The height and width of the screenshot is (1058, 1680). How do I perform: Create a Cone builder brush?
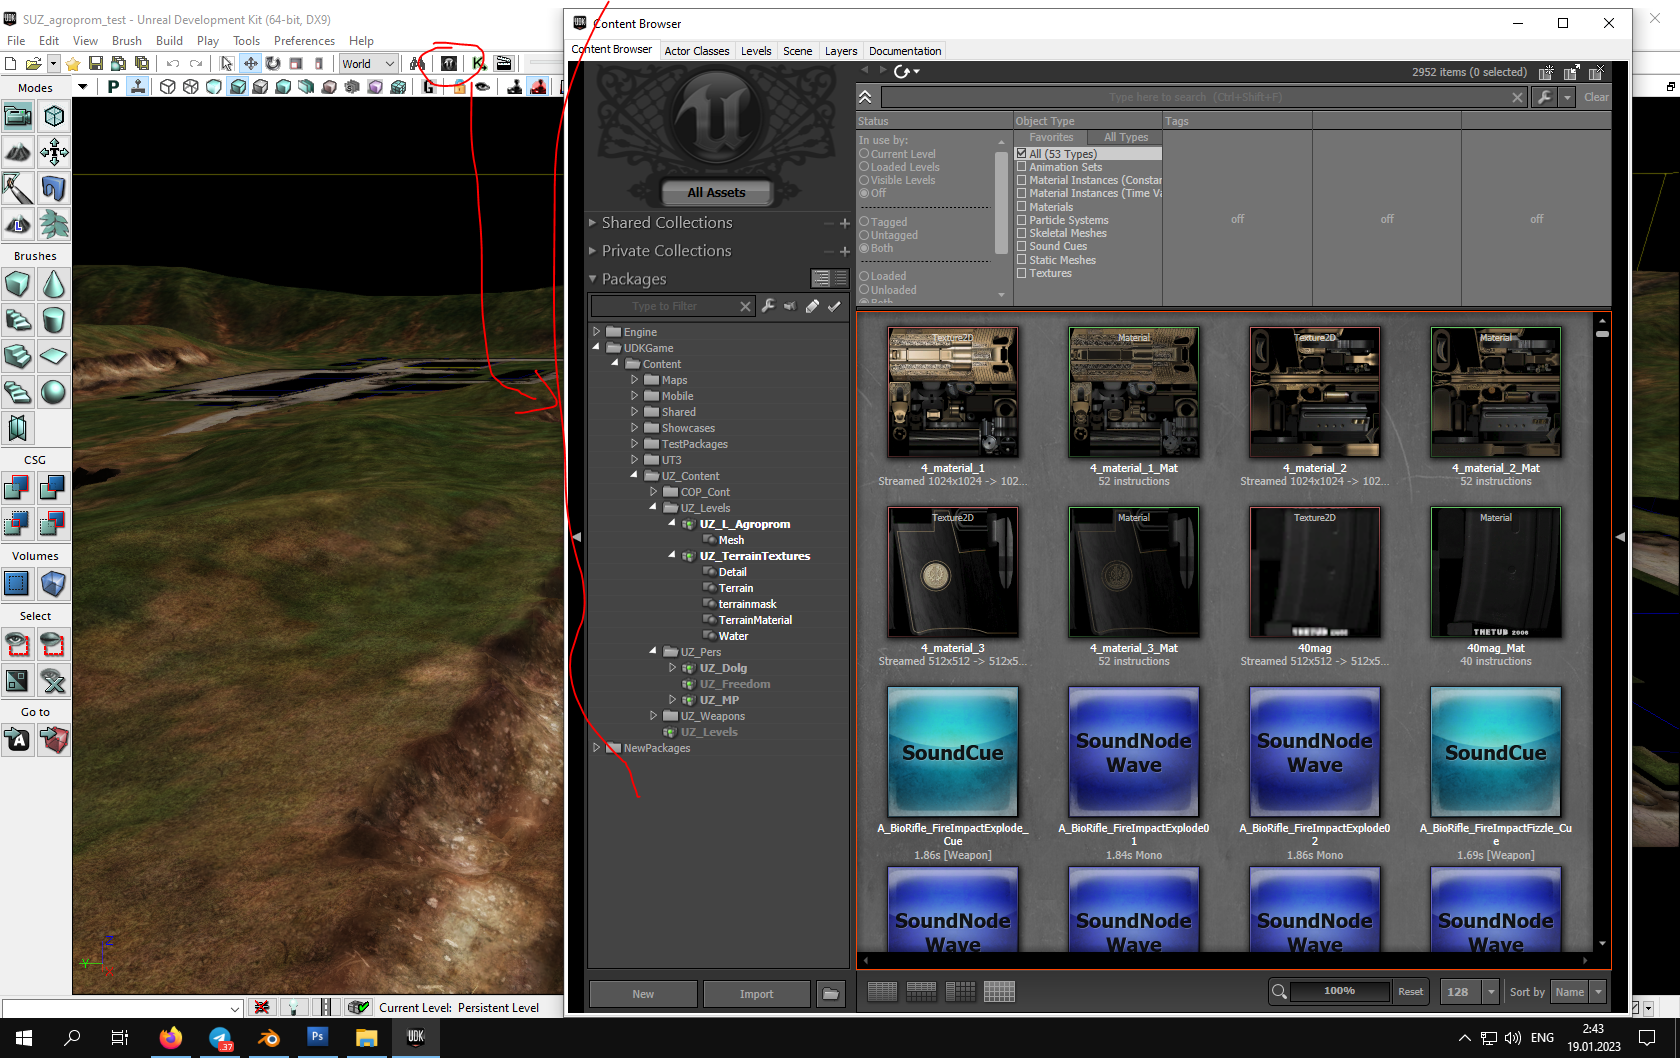54,284
